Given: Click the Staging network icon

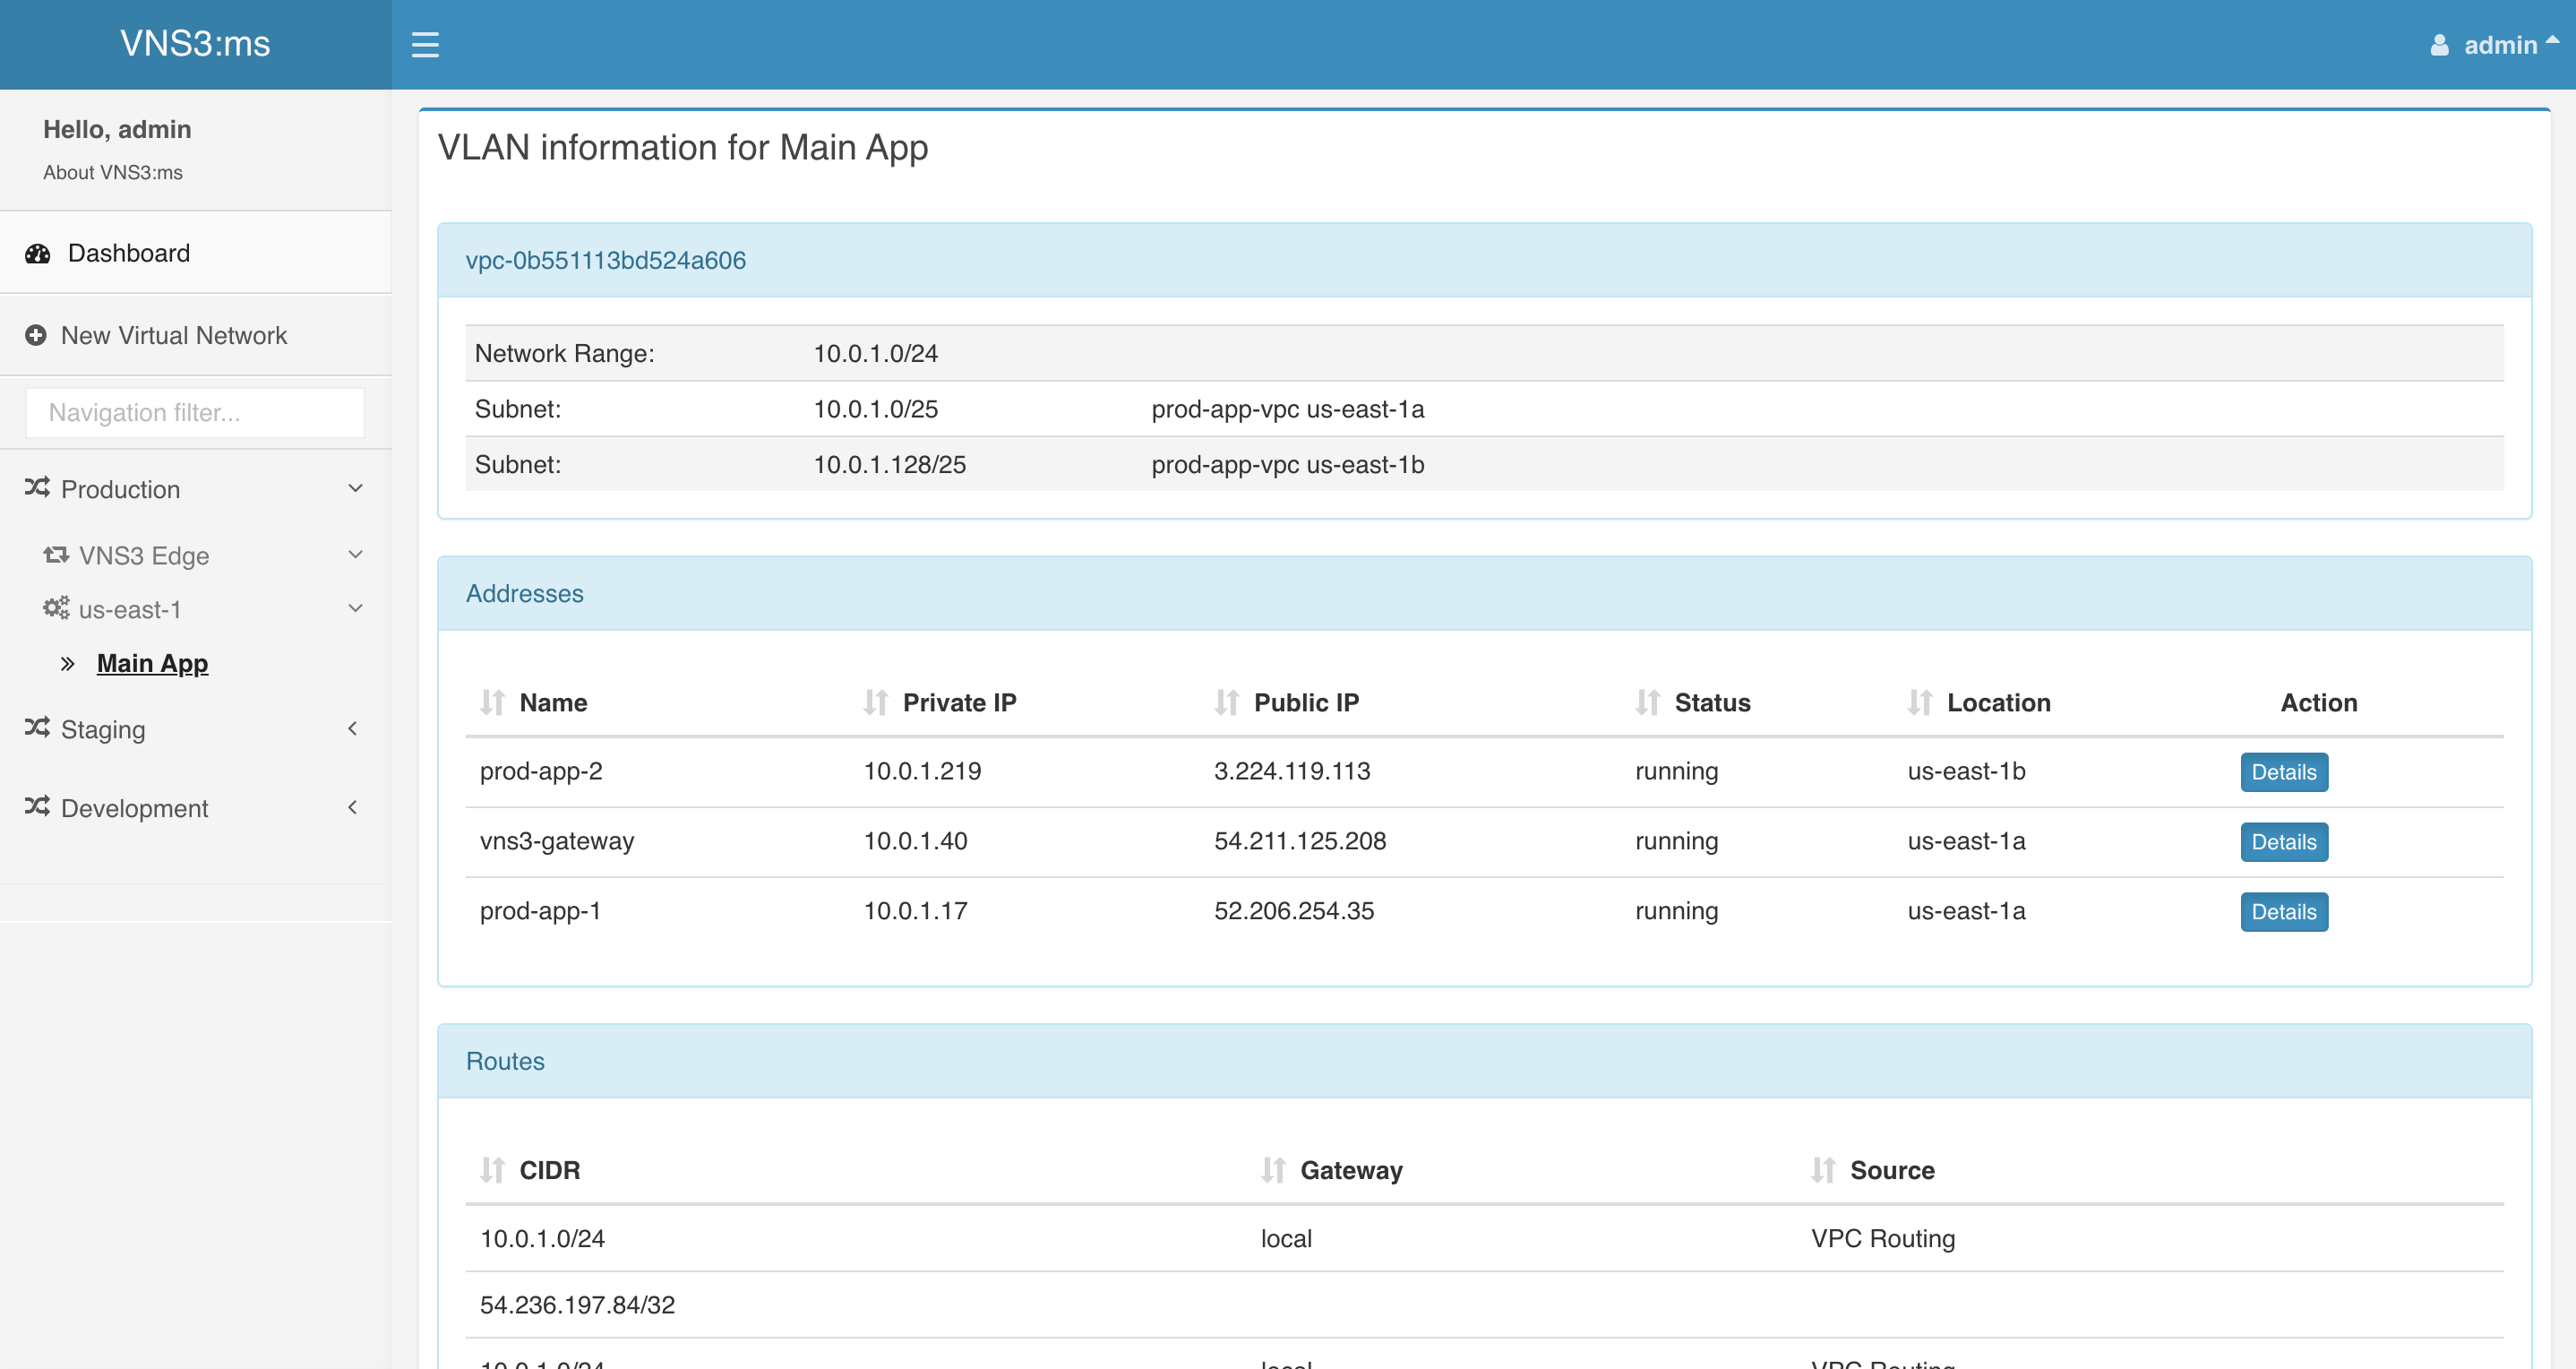Looking at the screenshot, I should [38, 728].
